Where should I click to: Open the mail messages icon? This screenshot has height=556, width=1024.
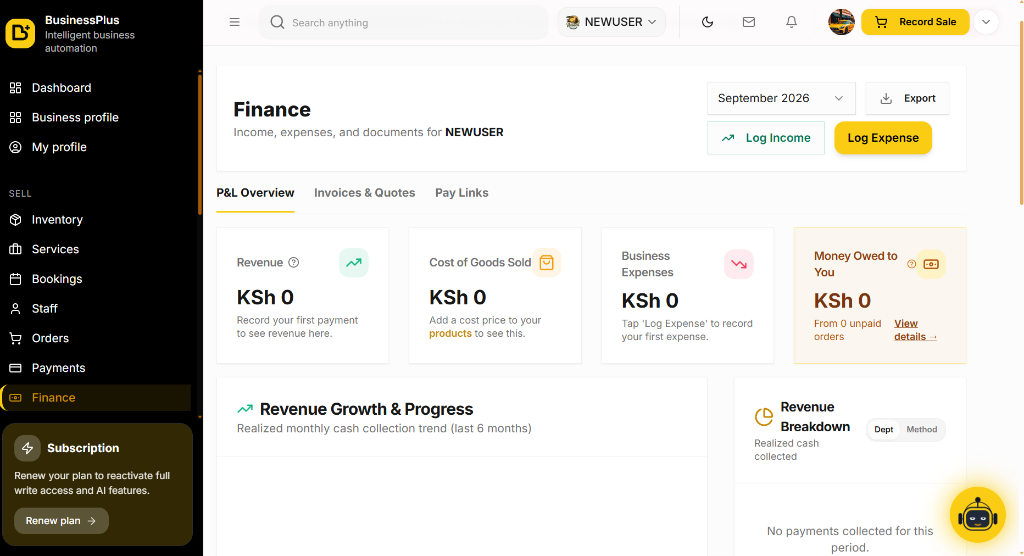[749, 22]
